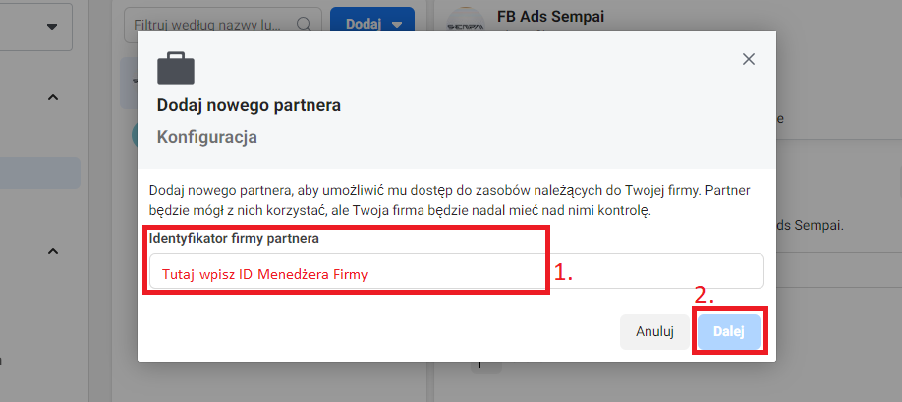Click the FB Ads Sempai heading
The image size is (902, 402).
click(x=551, y=16)
